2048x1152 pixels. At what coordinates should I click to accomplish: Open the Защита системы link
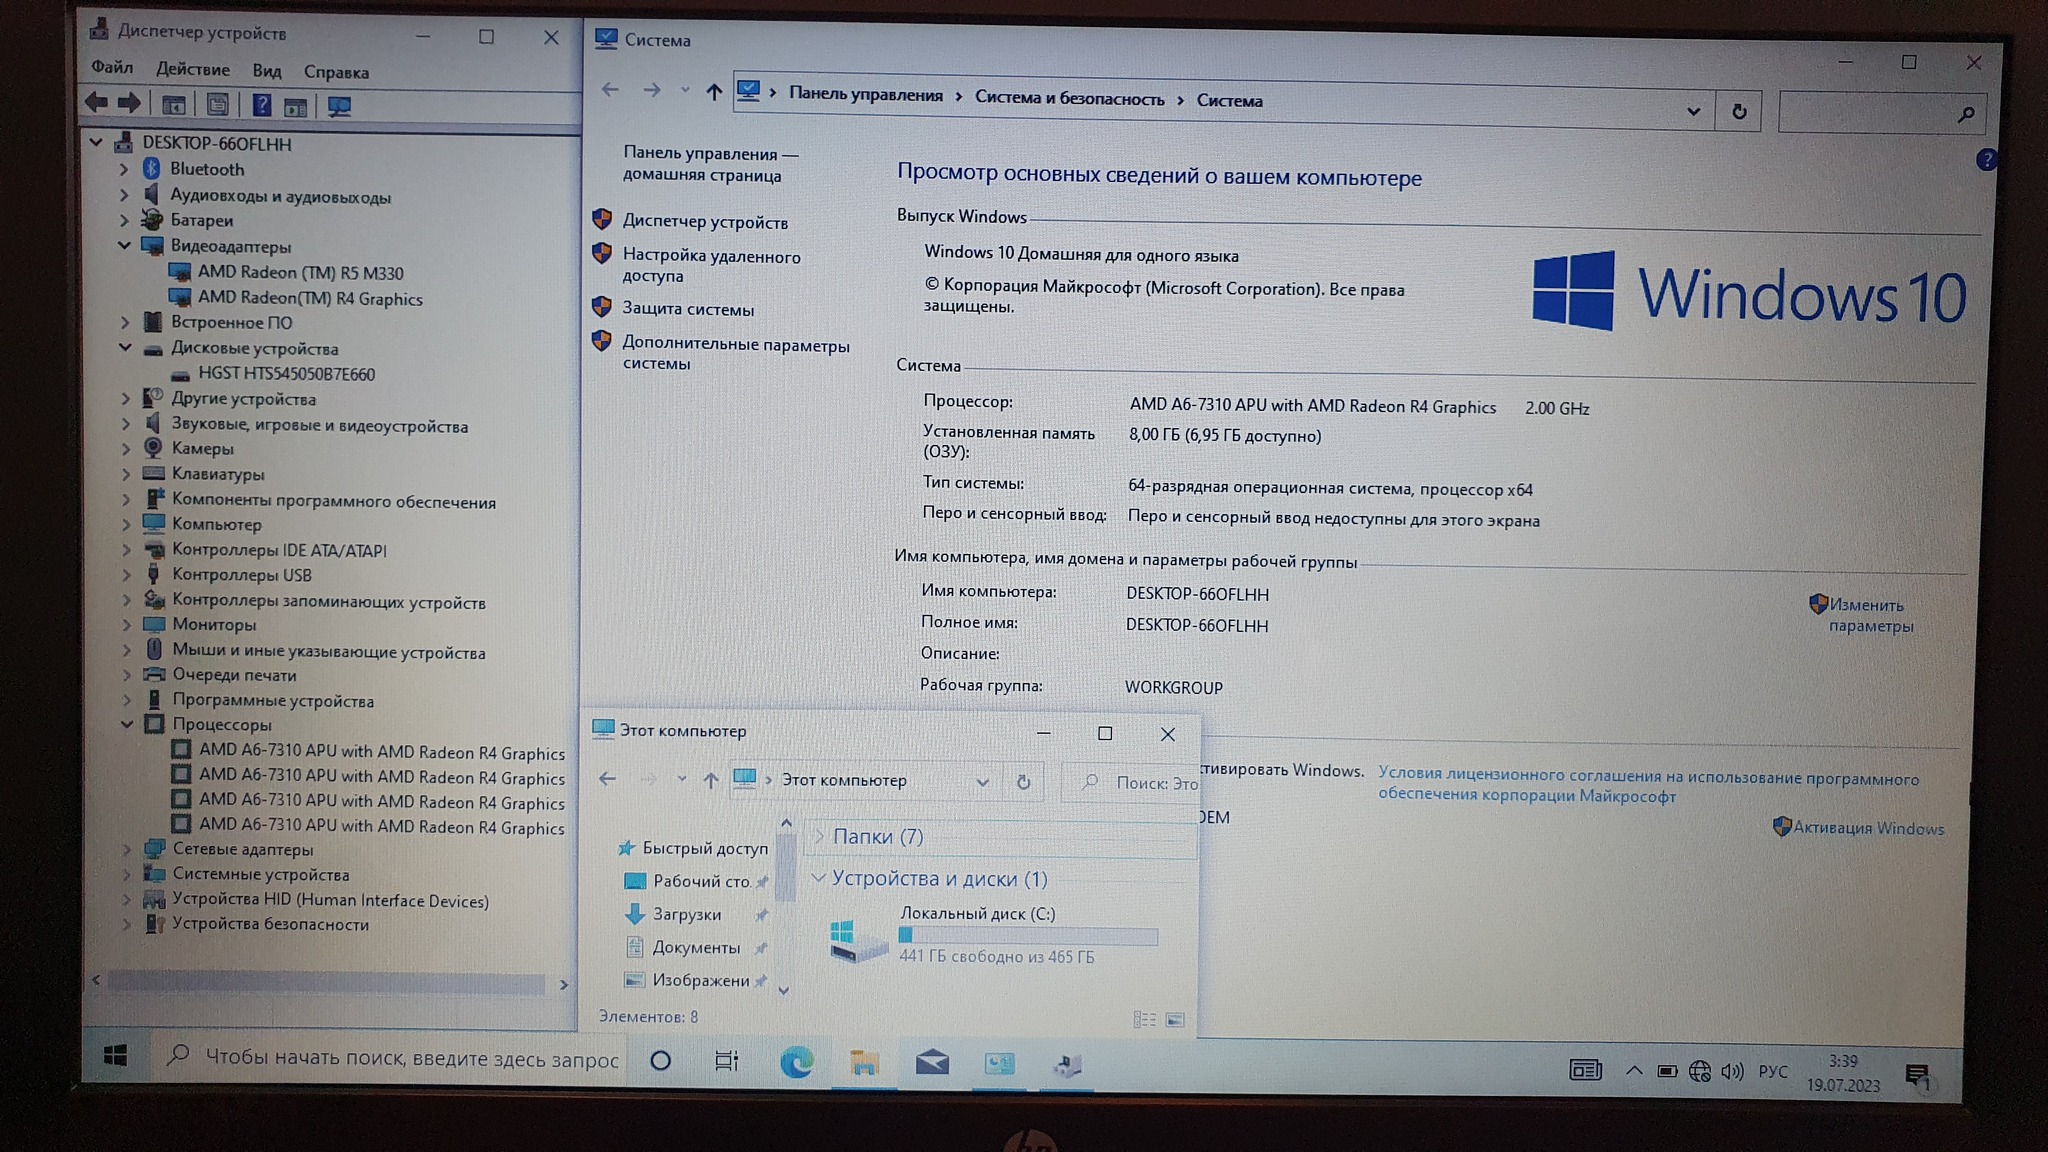[687, 309]
